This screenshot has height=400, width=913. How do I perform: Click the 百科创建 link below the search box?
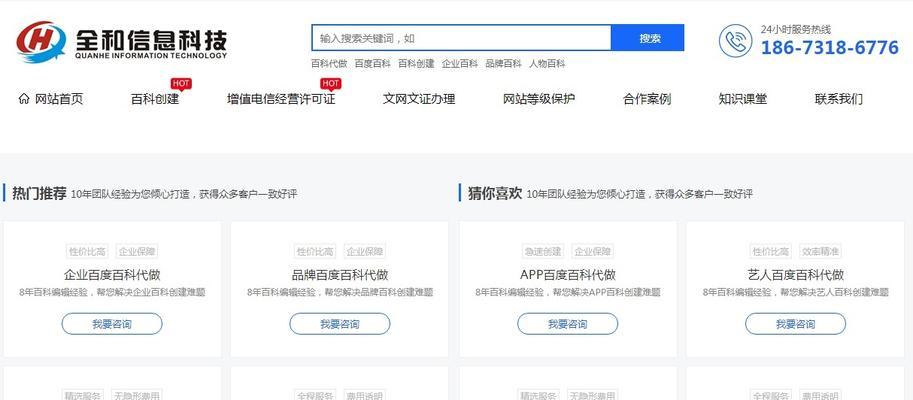tap(416, 64)
